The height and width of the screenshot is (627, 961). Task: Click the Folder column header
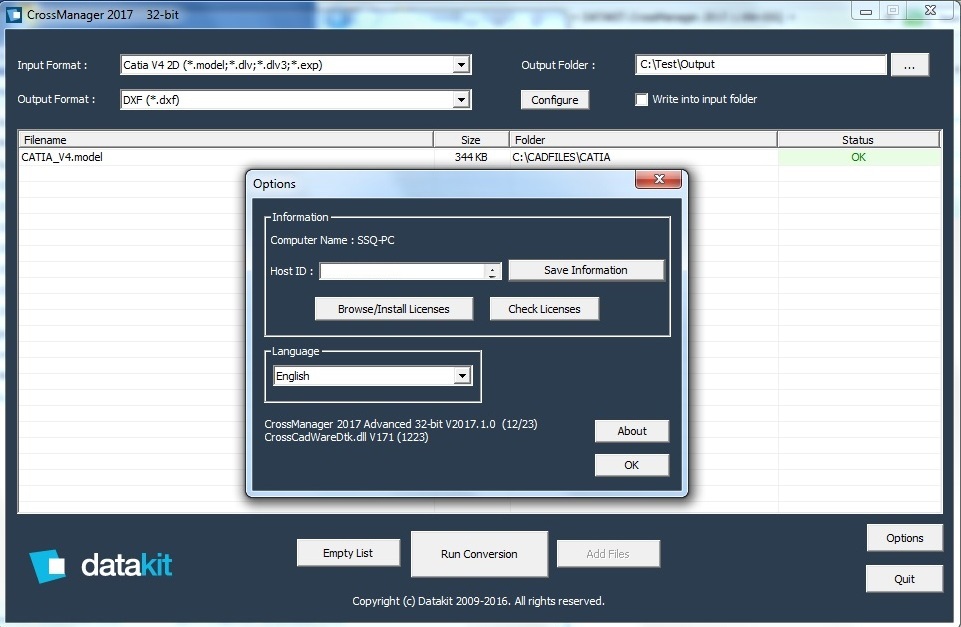(644, 140)
